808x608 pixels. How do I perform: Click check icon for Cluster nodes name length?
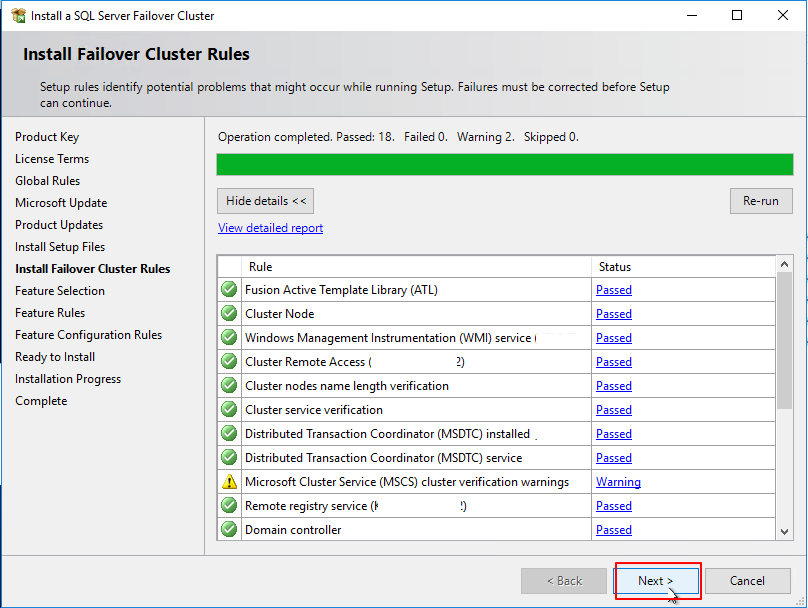[229, 385]
